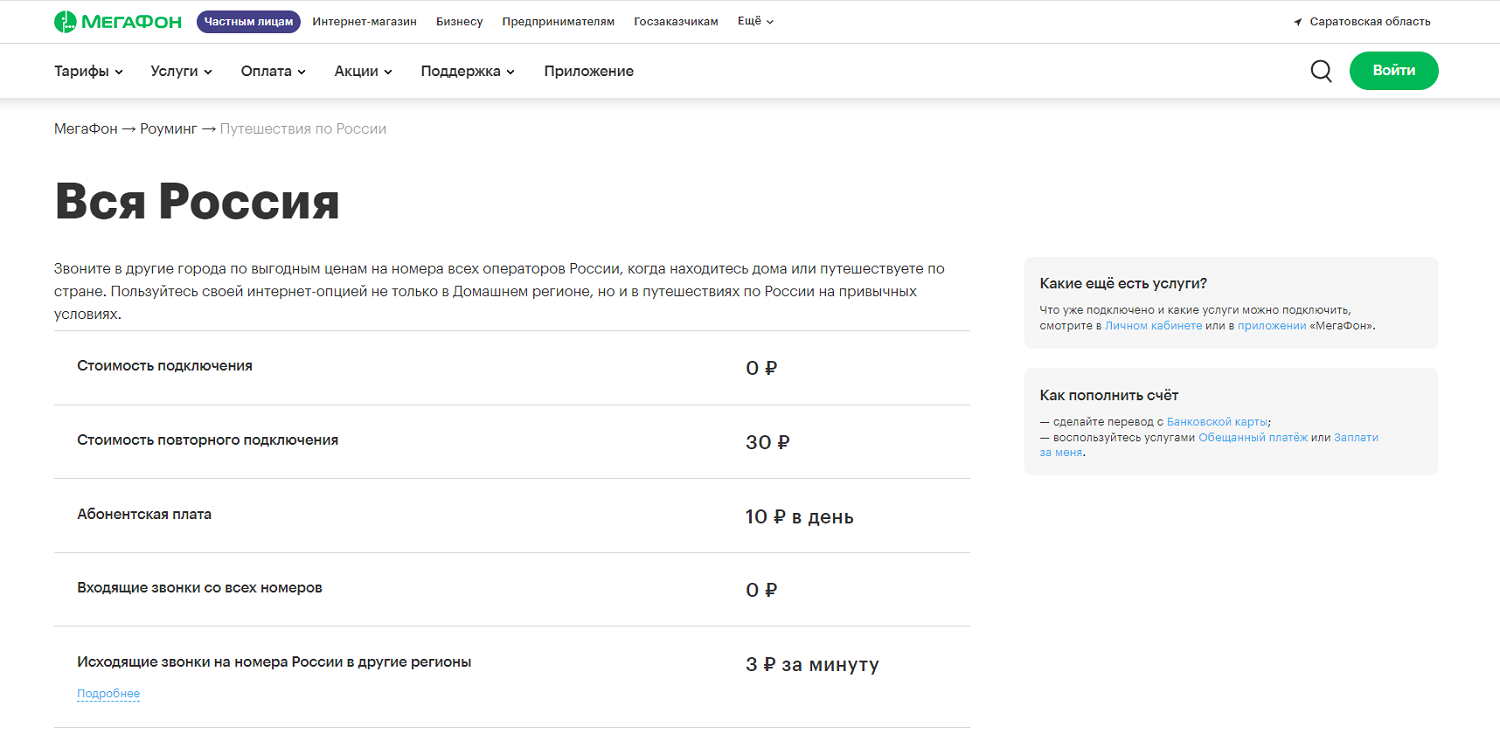The height and width of the screenshot is (741, 1500).
Task: Click Входящие звонки со всех номеров label
Action: tap(200, 588)
